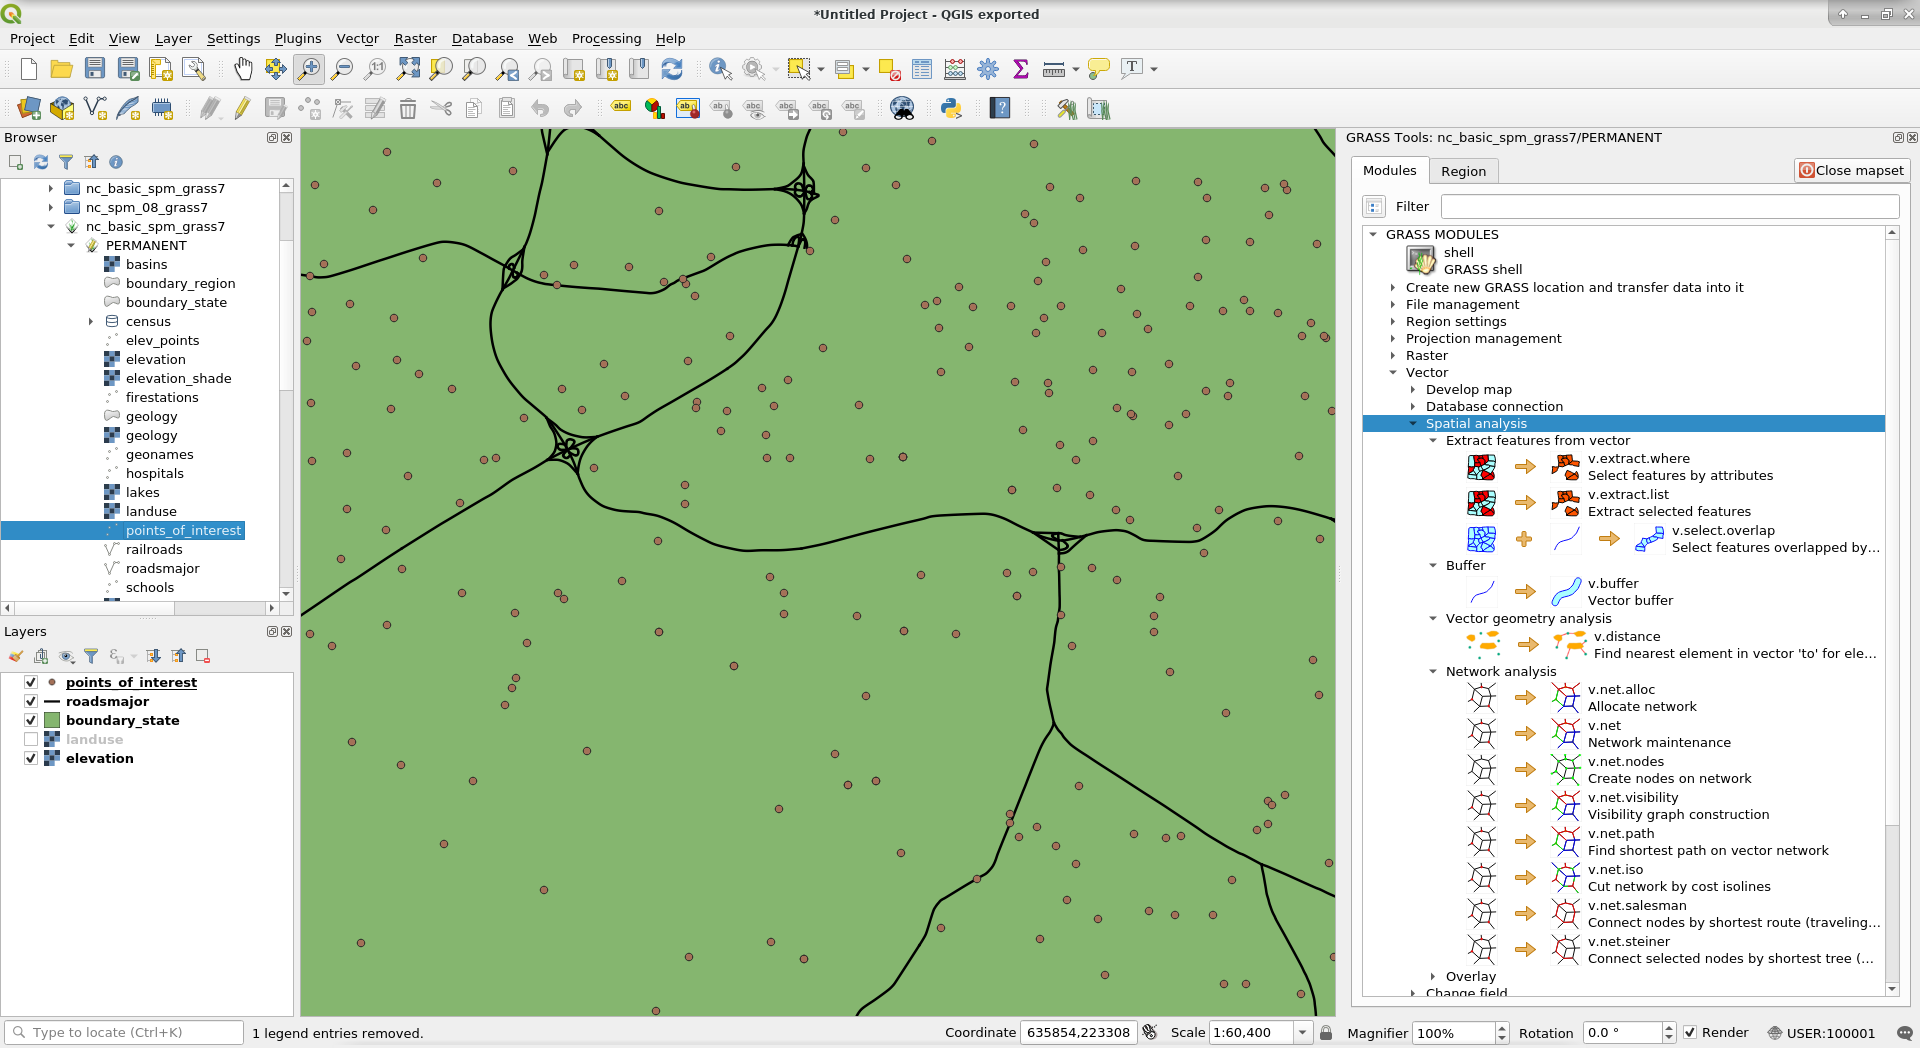Expand the census tree item
Screen dimensions: 1920x1048
click(91, 322)
